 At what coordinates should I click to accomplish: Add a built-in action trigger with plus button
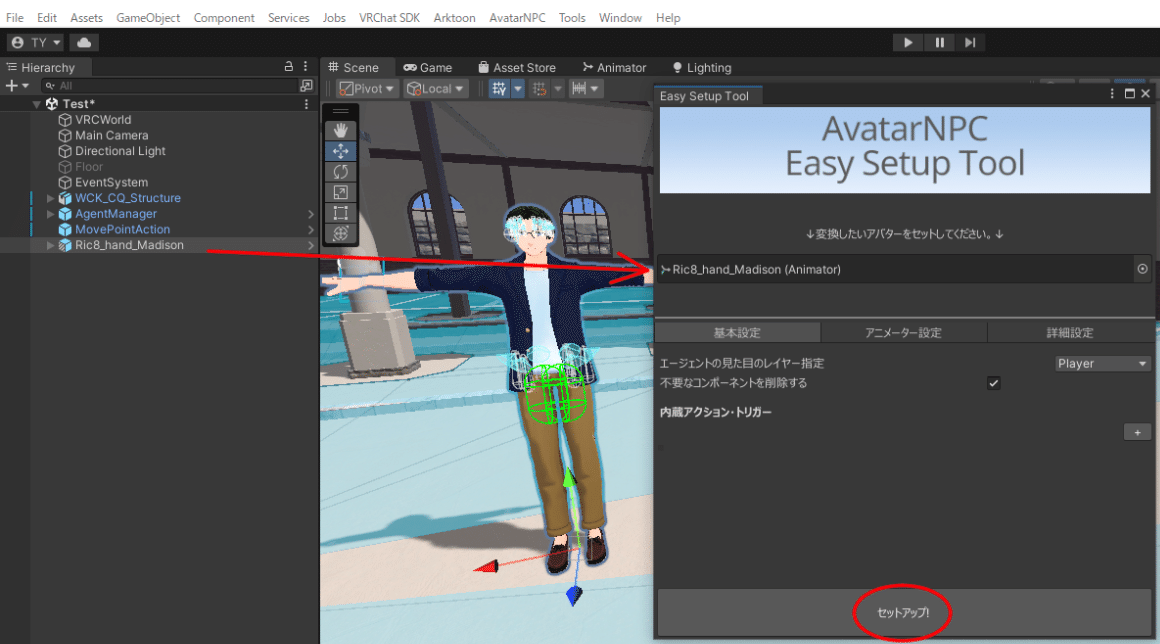(x=1137, y=433)
